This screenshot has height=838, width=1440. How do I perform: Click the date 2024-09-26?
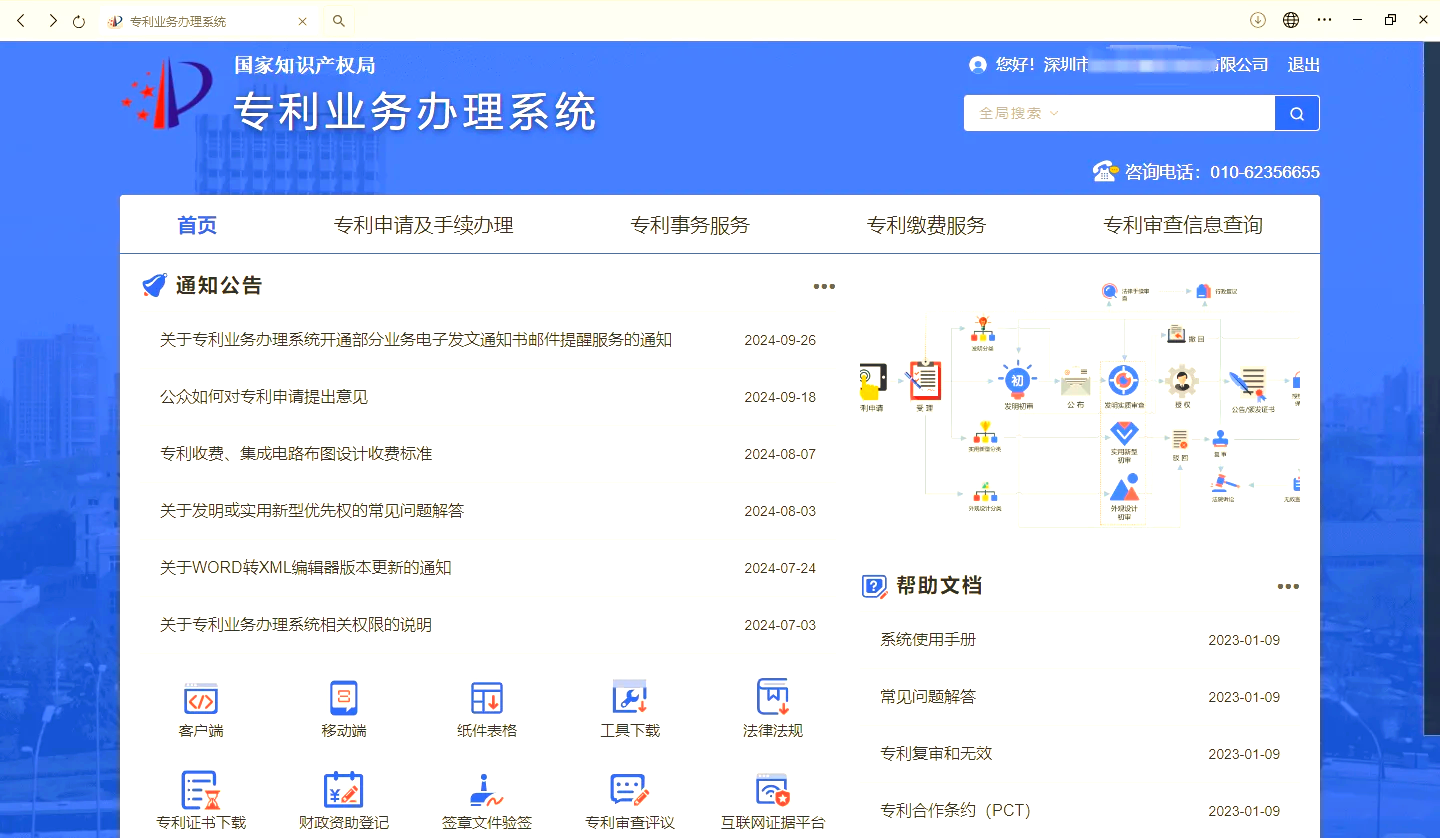click(780, 340)
